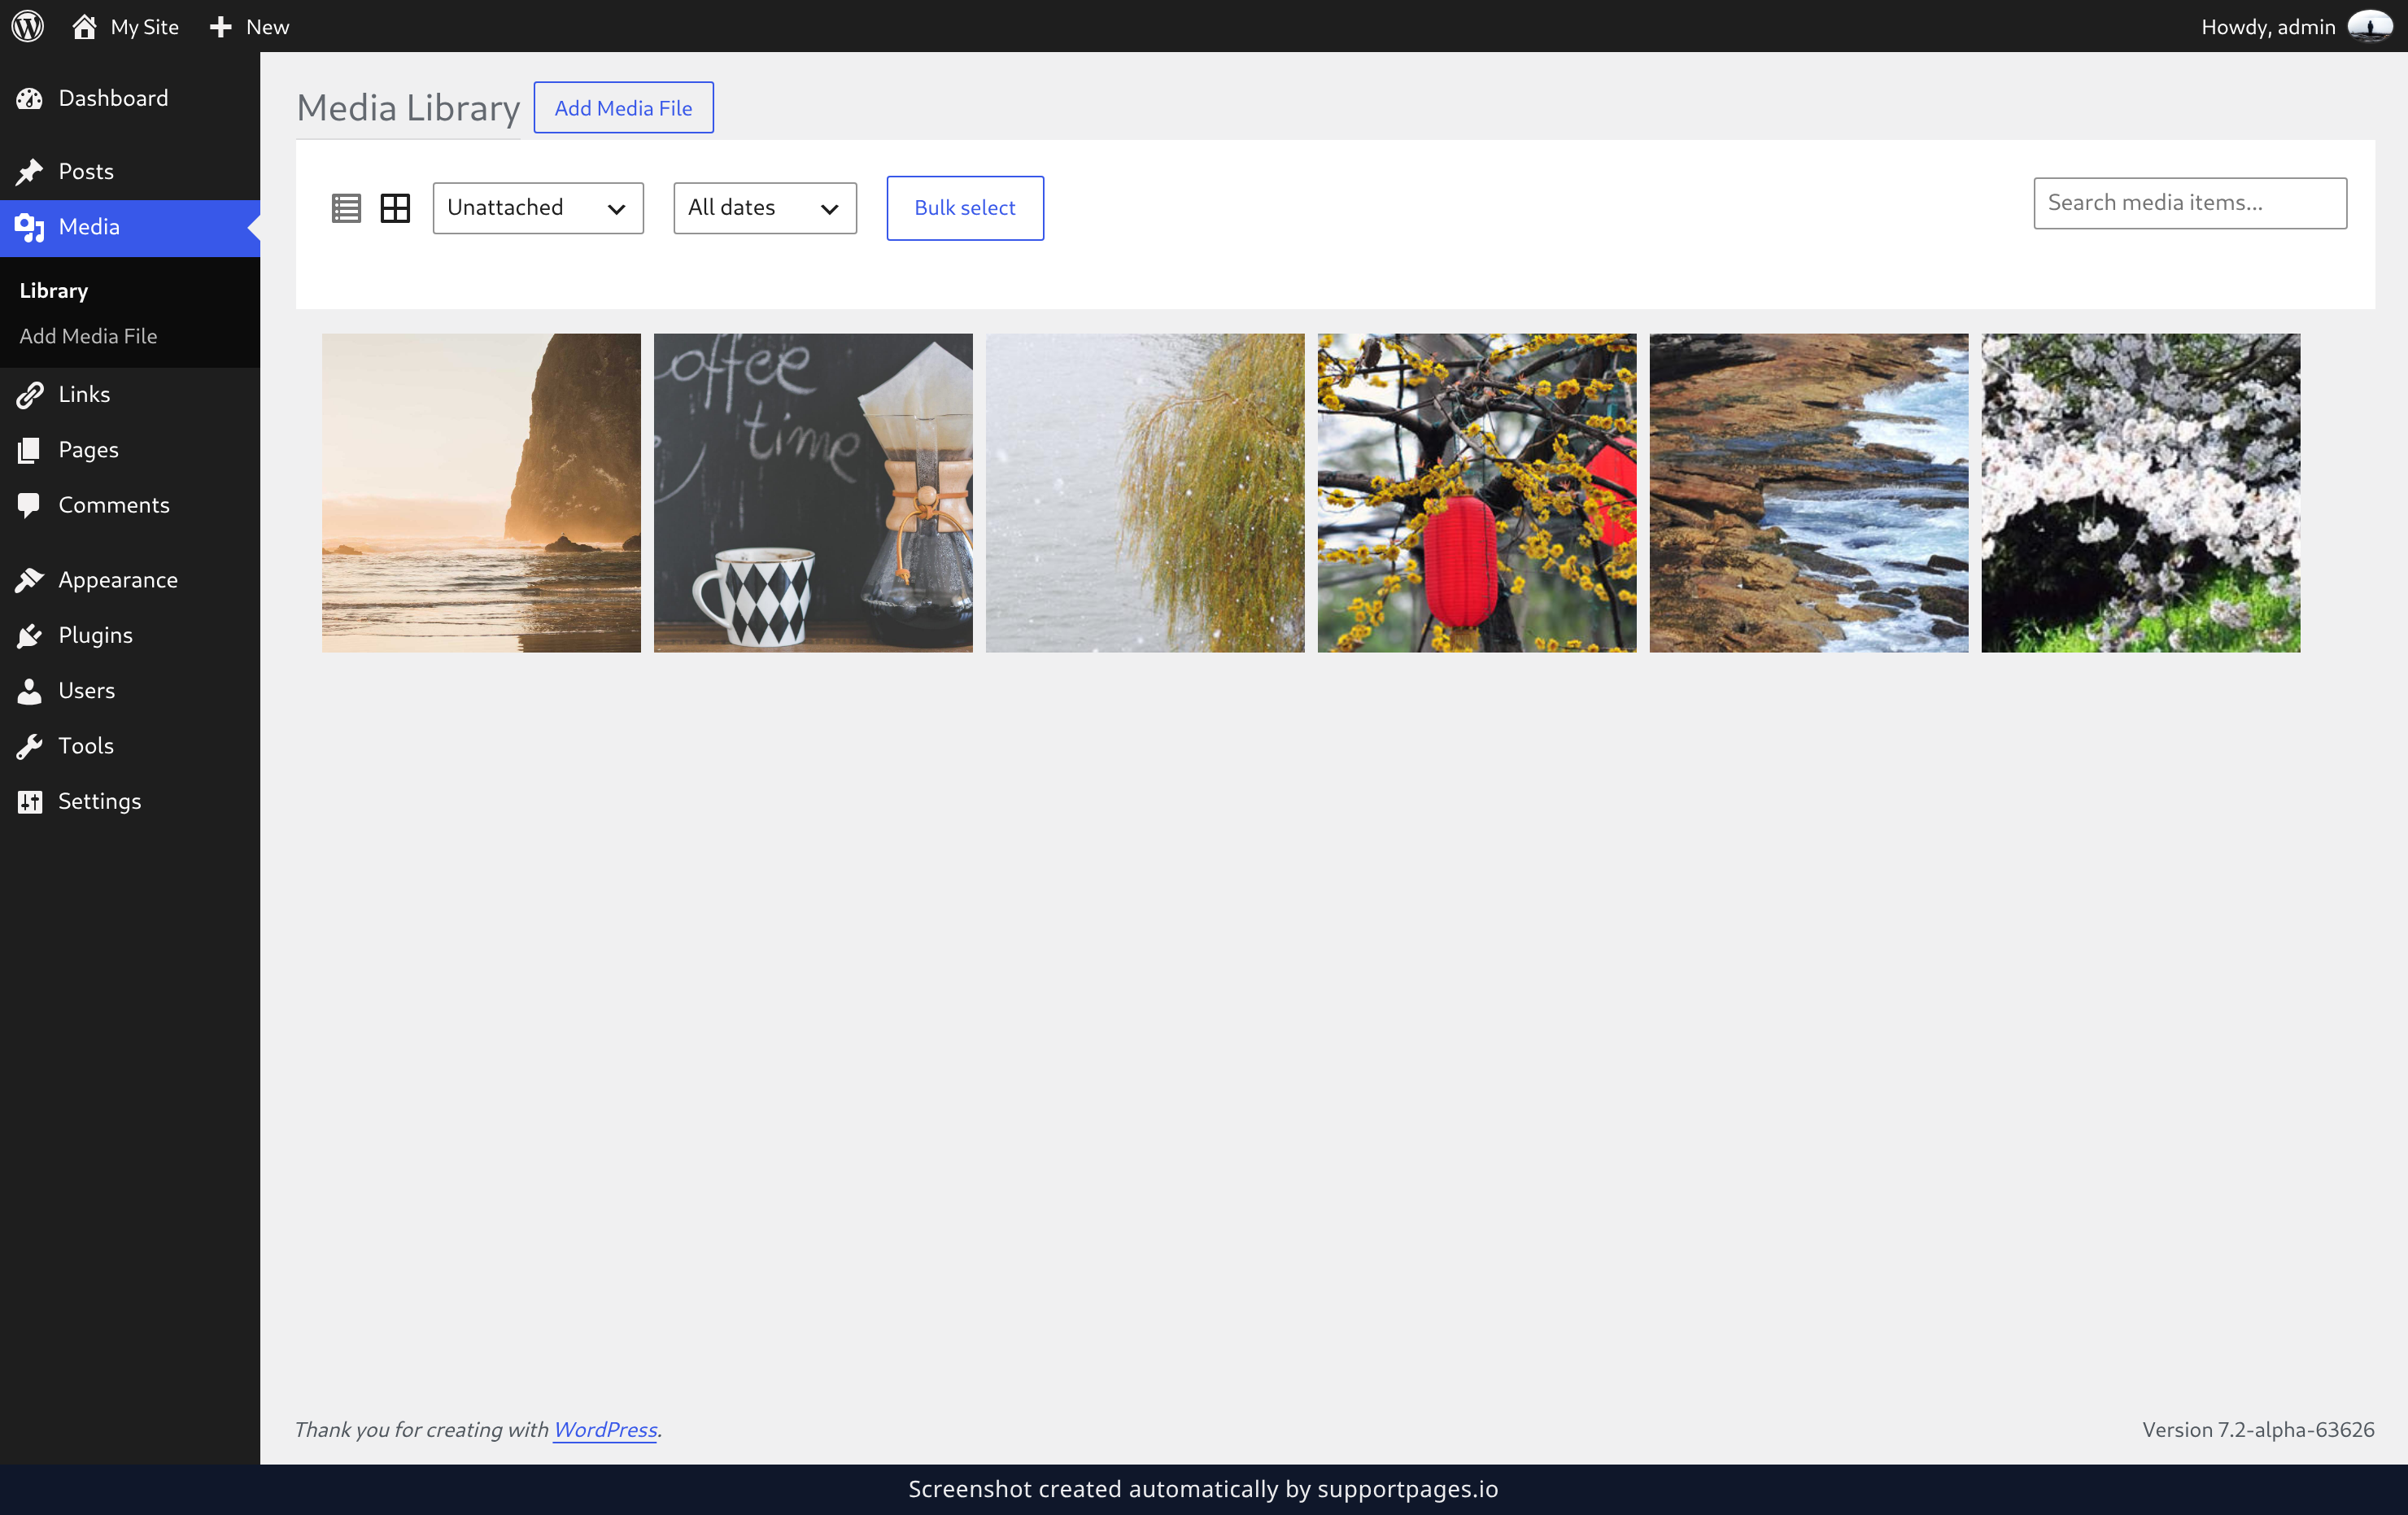Image resolution: width=2408 pixels, height=1515 pixels.
Task: Select Library submenu item
Action: [x=54, y=291]
